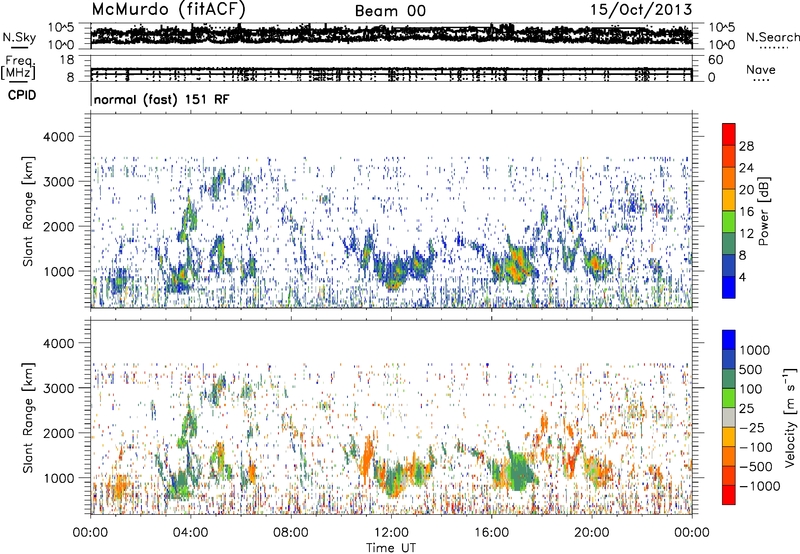Screen dimensions: 800x554
Task: Select orange Velocity segment -500 to -100
Action: point(729,456)
